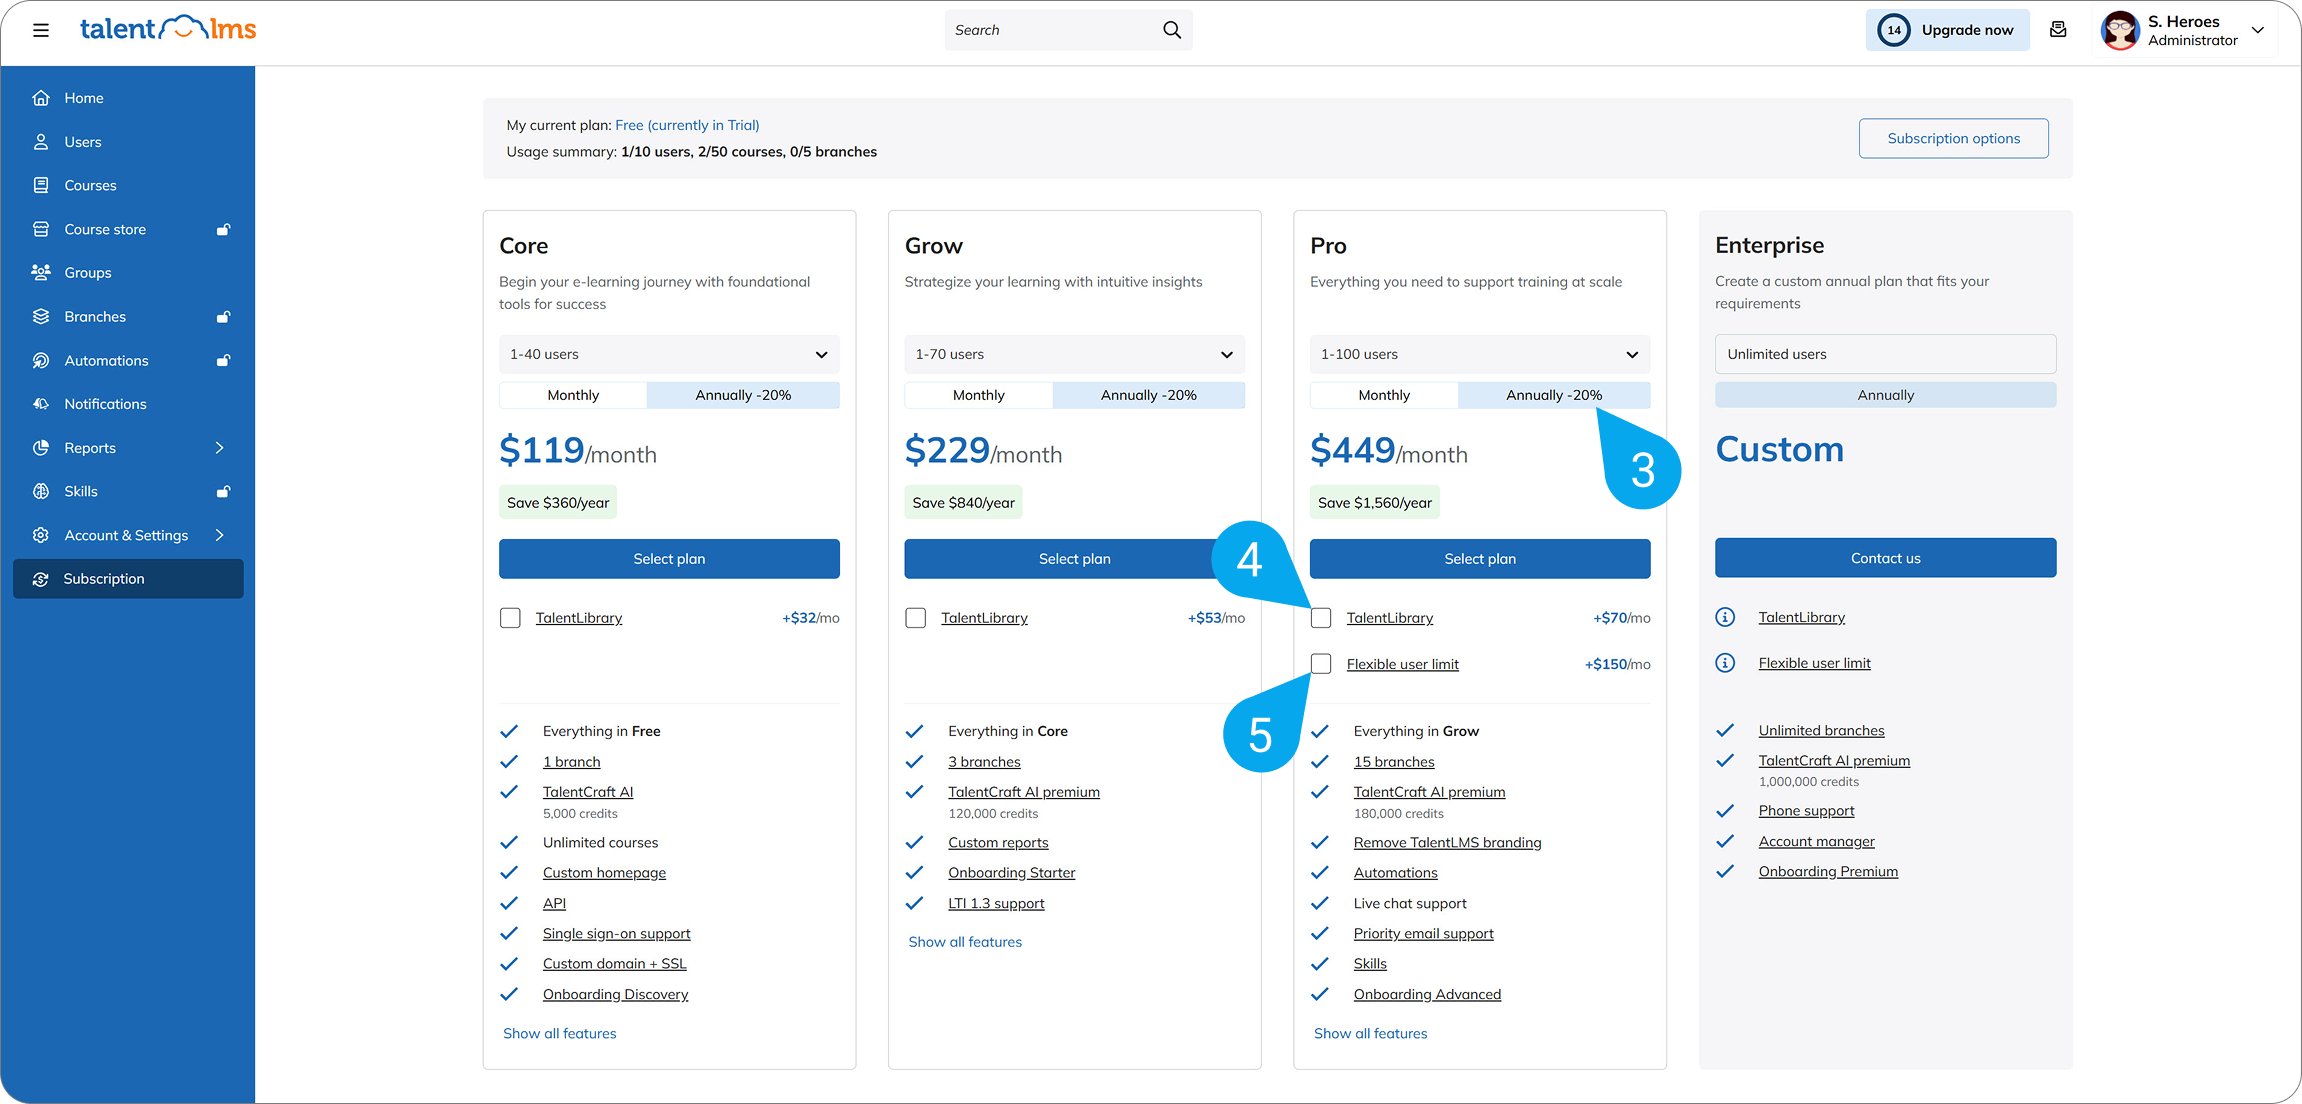This screenshot has height=1104, width=2302.
Task: Check the Grow plan TalentLibrary checkbox
Action: pyautogui.click(x=915, y=618)
